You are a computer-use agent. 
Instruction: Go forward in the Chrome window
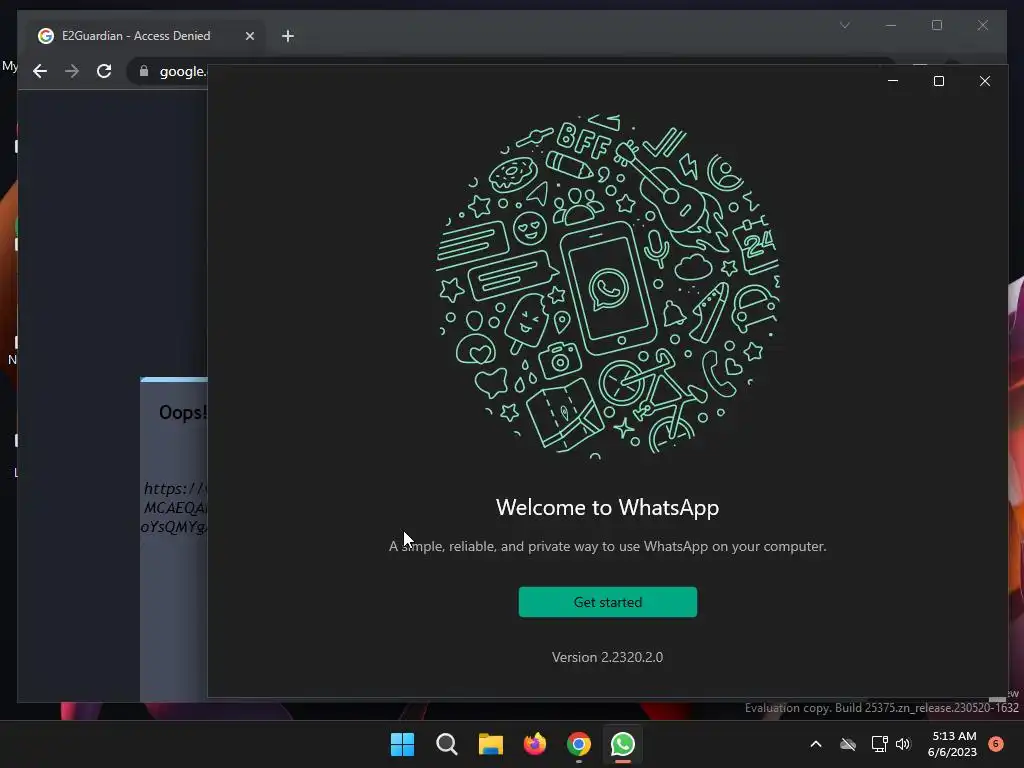(72, 71)
